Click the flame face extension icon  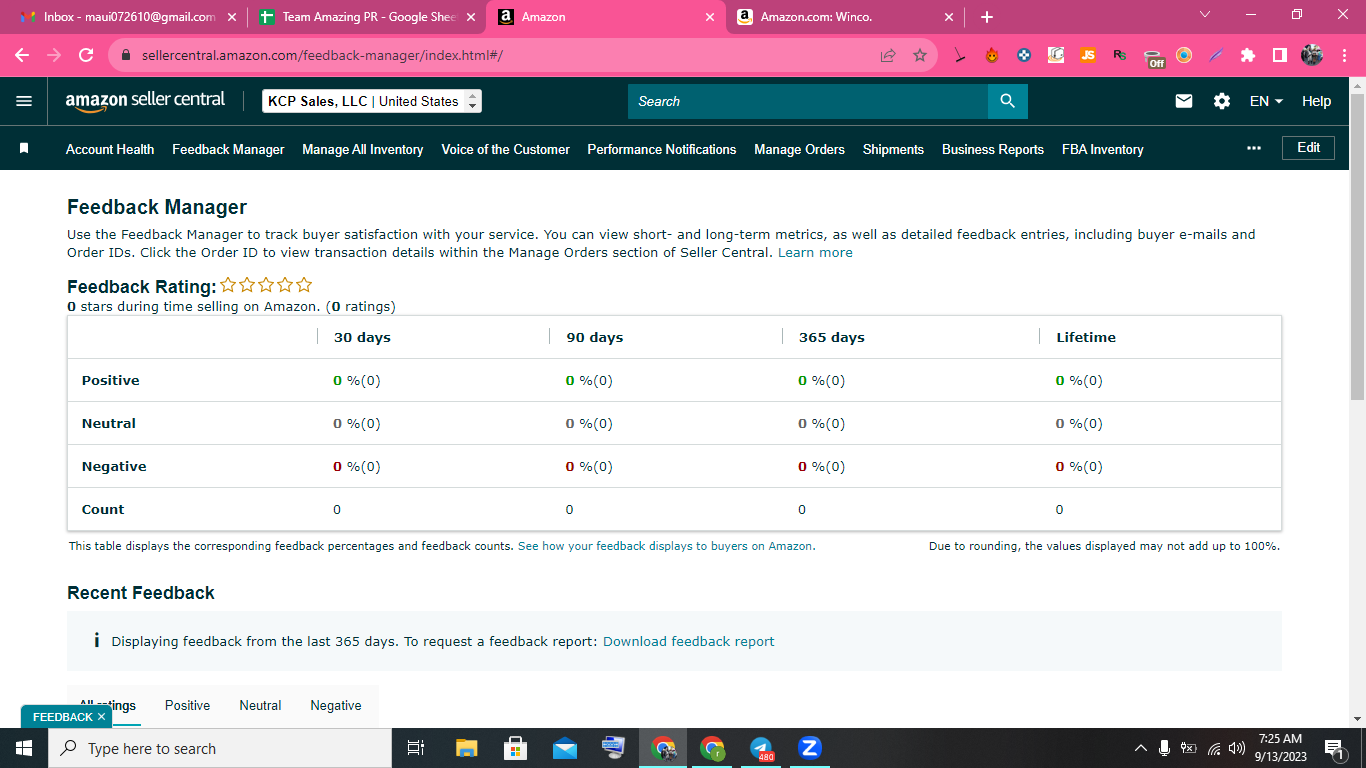coord(992,56)
